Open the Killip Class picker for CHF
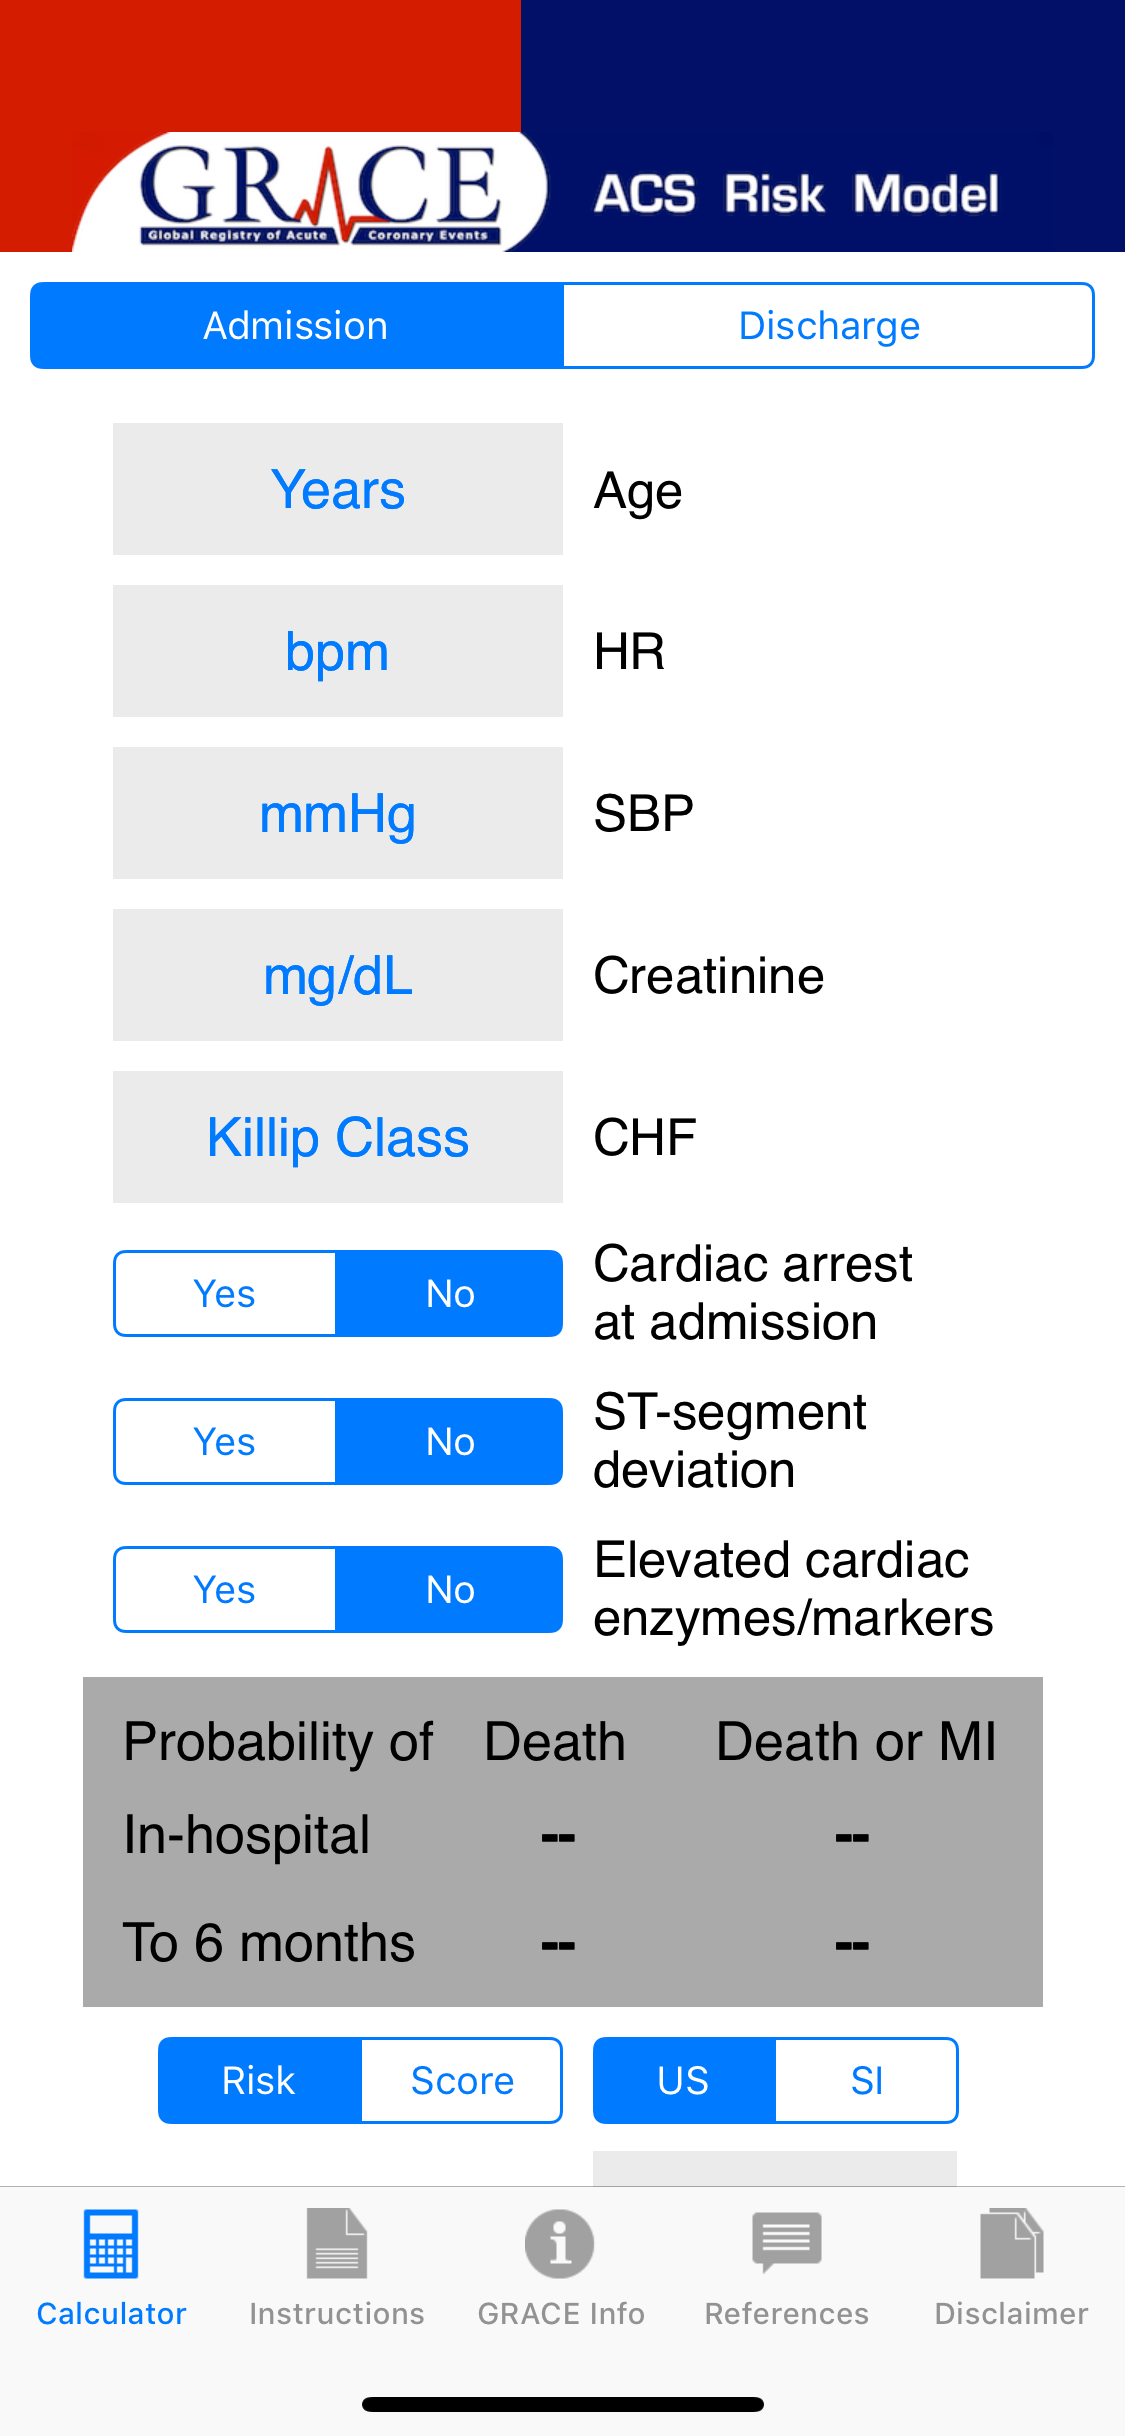This screenshot has height=2436, width=1125. click(338, 1138)
